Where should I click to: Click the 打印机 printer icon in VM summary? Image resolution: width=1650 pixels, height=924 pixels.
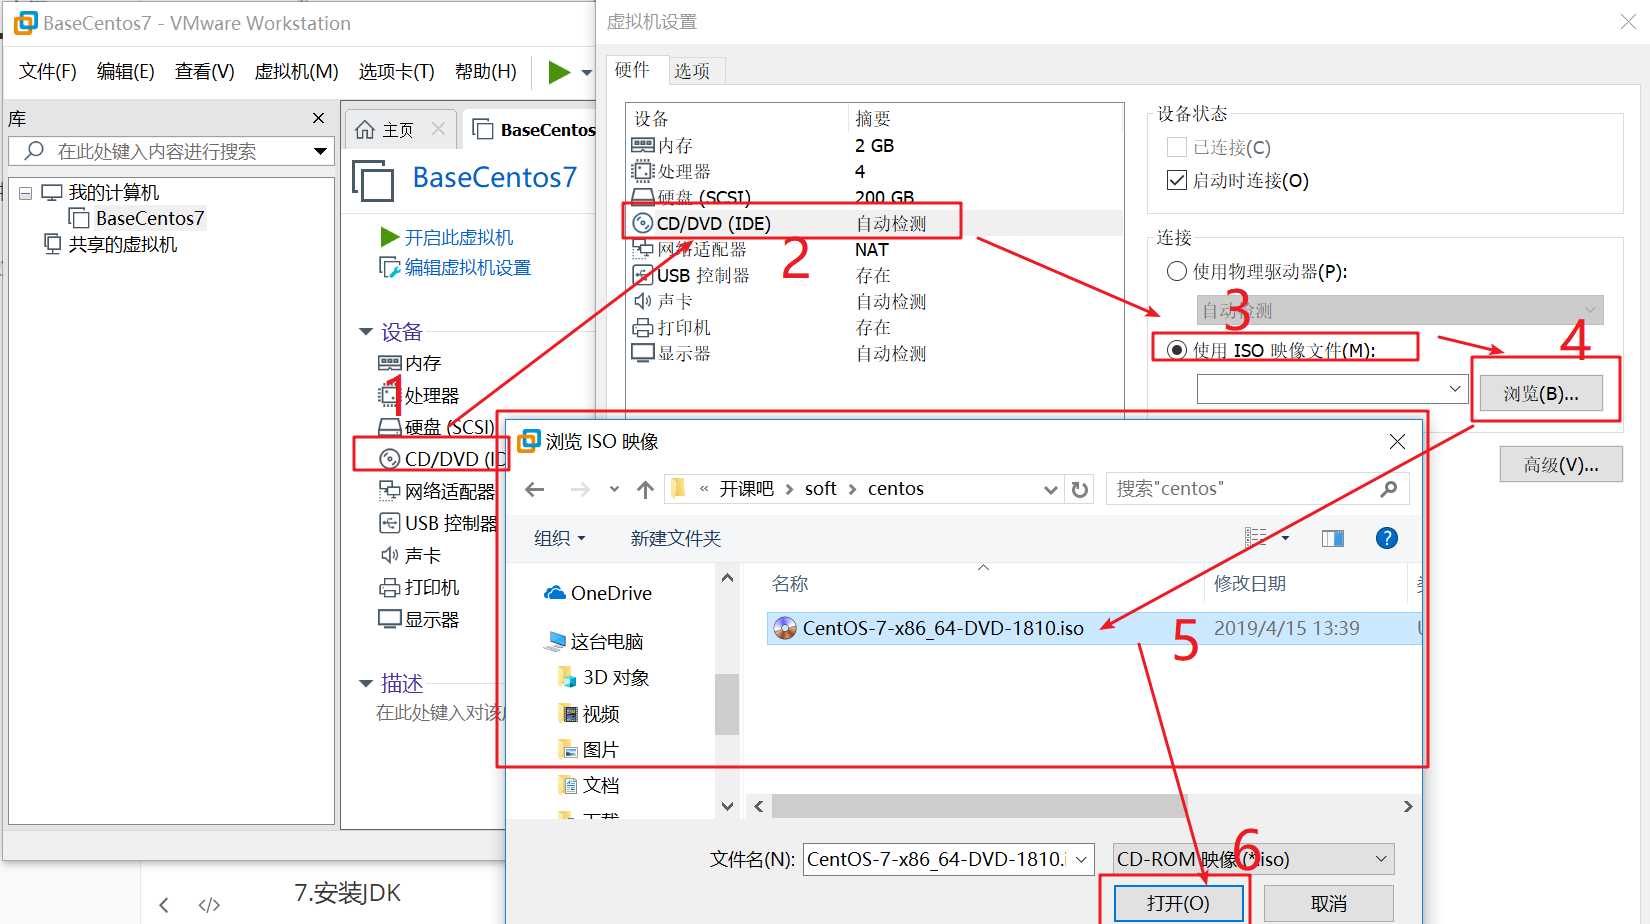(x=389, y=587)
